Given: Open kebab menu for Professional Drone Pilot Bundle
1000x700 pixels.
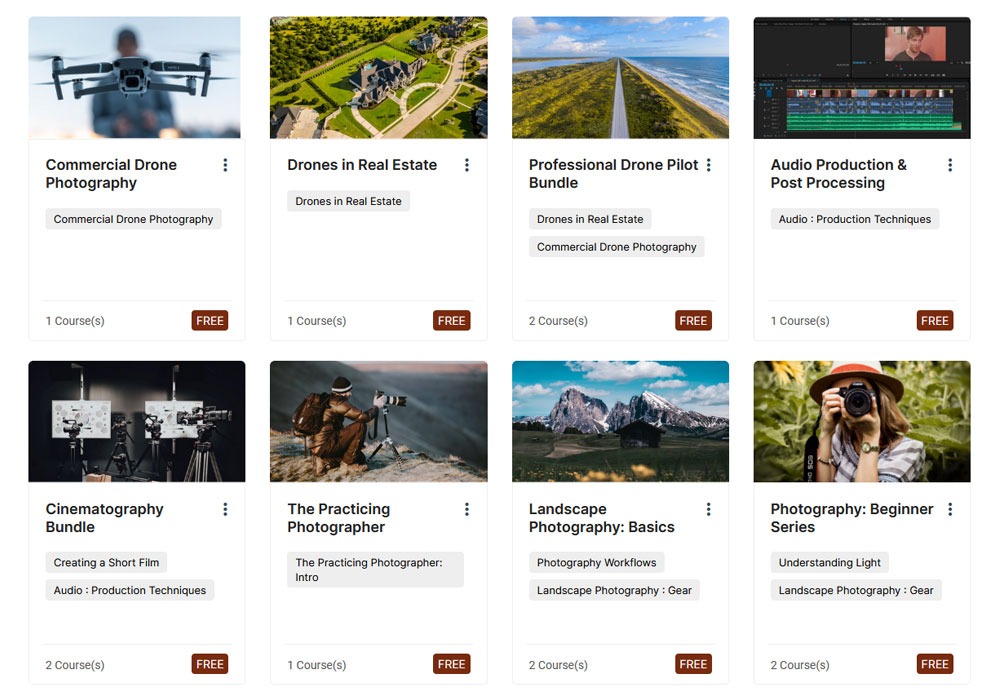Looking at the screenshot, I should (708, 165).
